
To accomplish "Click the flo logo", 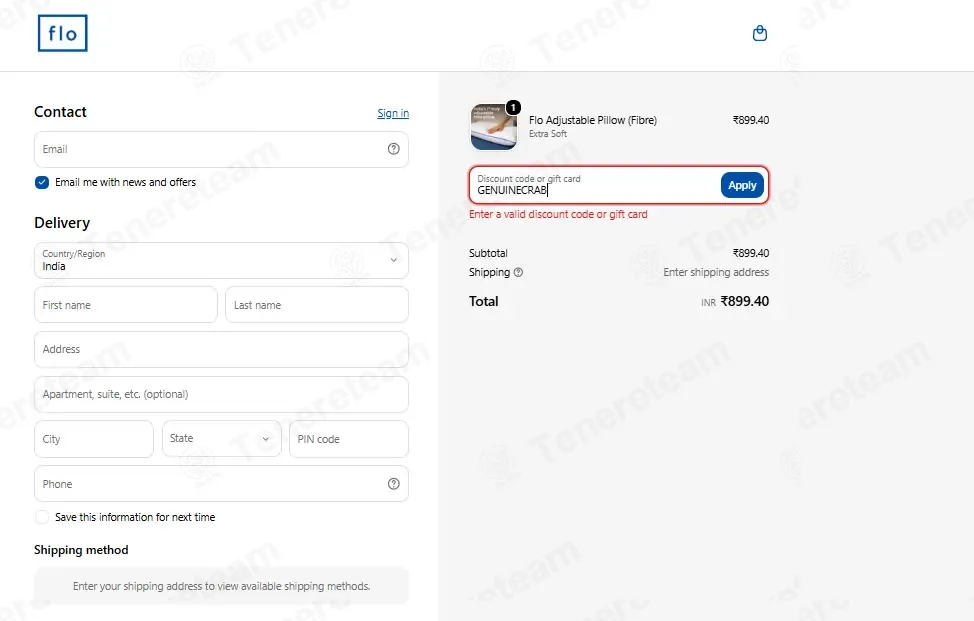I will click(63, 34).
